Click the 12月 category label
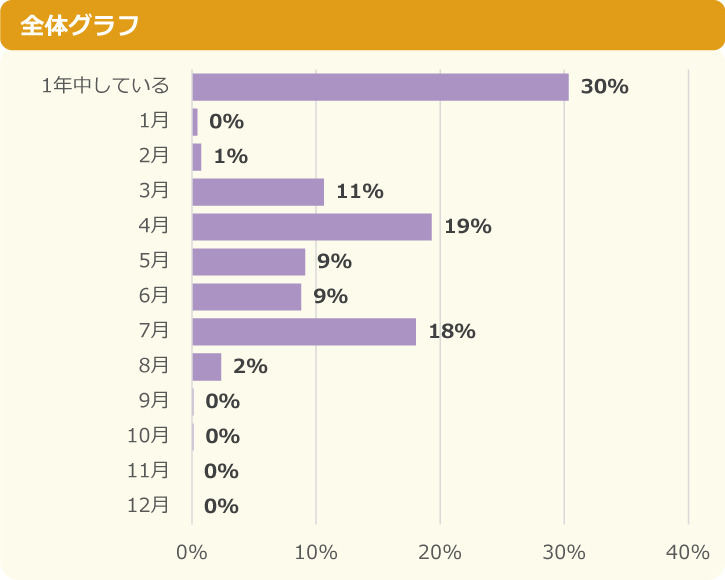The width and height of the screenshot is (725, 580). pos(148,505)
